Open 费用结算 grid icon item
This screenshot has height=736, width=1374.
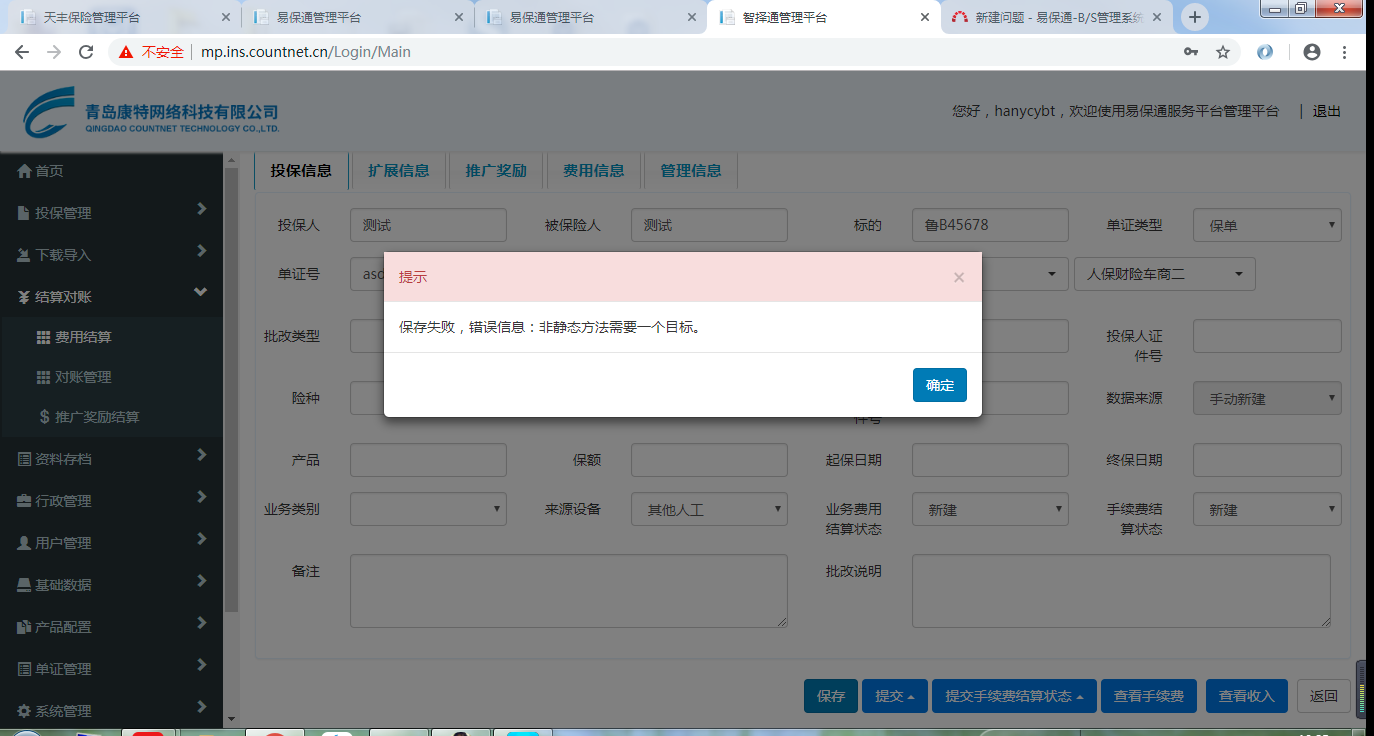click(x=43, y=337)
